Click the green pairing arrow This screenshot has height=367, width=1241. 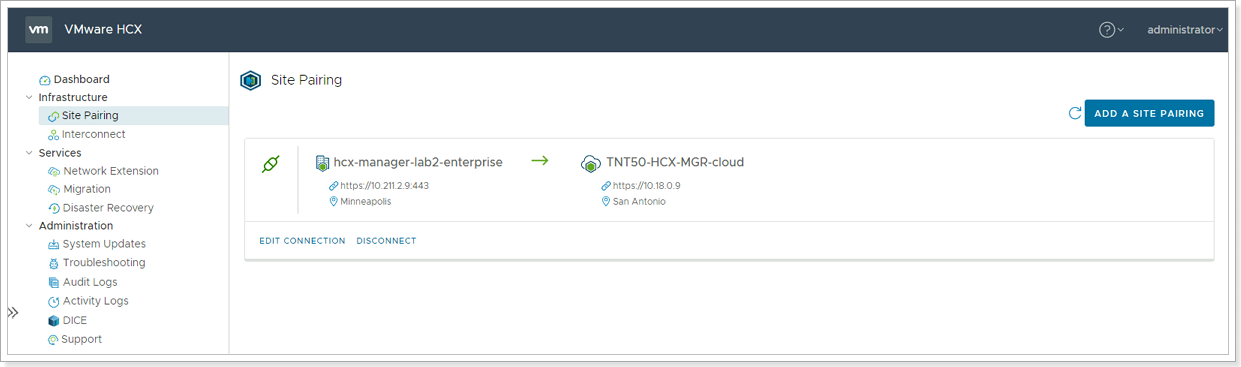[540, 161]
